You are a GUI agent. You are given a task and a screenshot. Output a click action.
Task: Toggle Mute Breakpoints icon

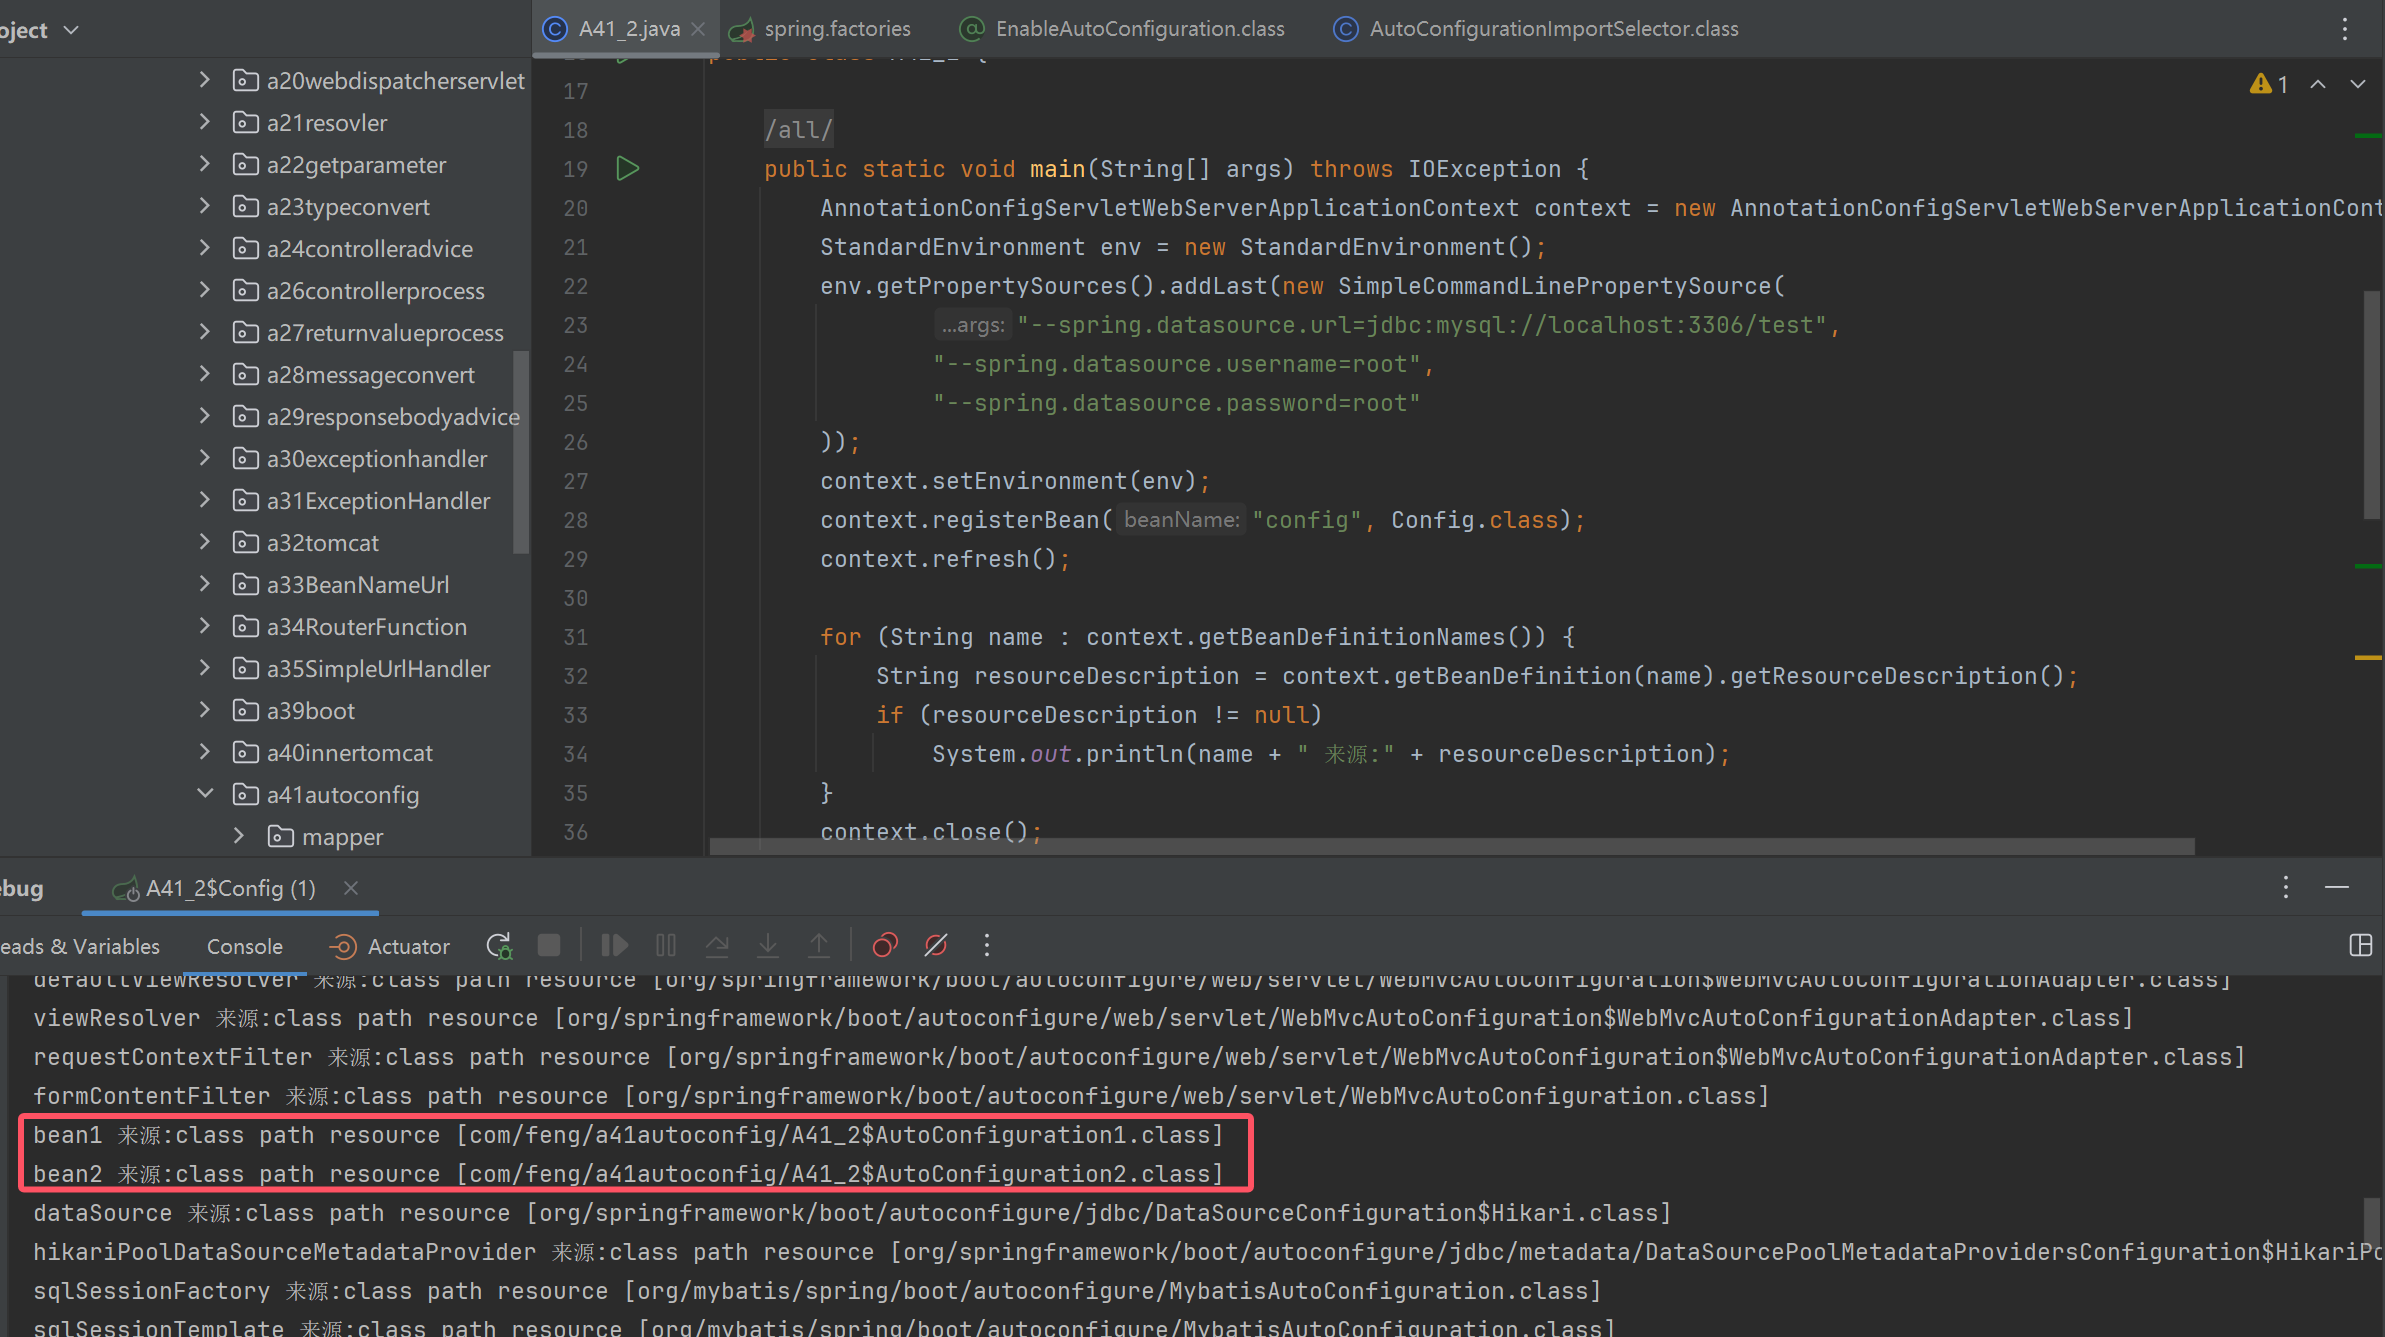(936, 945)
